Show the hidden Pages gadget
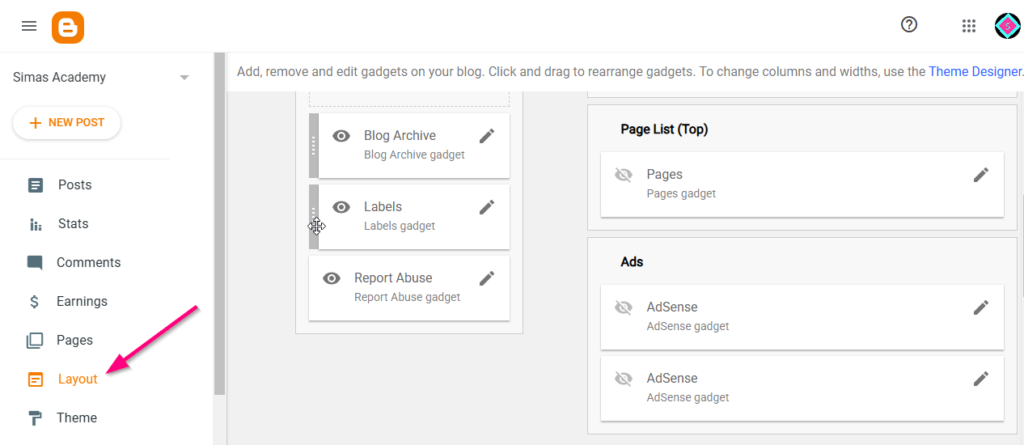This screenshot has height=445, width=1024. pyautogui.click(x=624, y=175)
